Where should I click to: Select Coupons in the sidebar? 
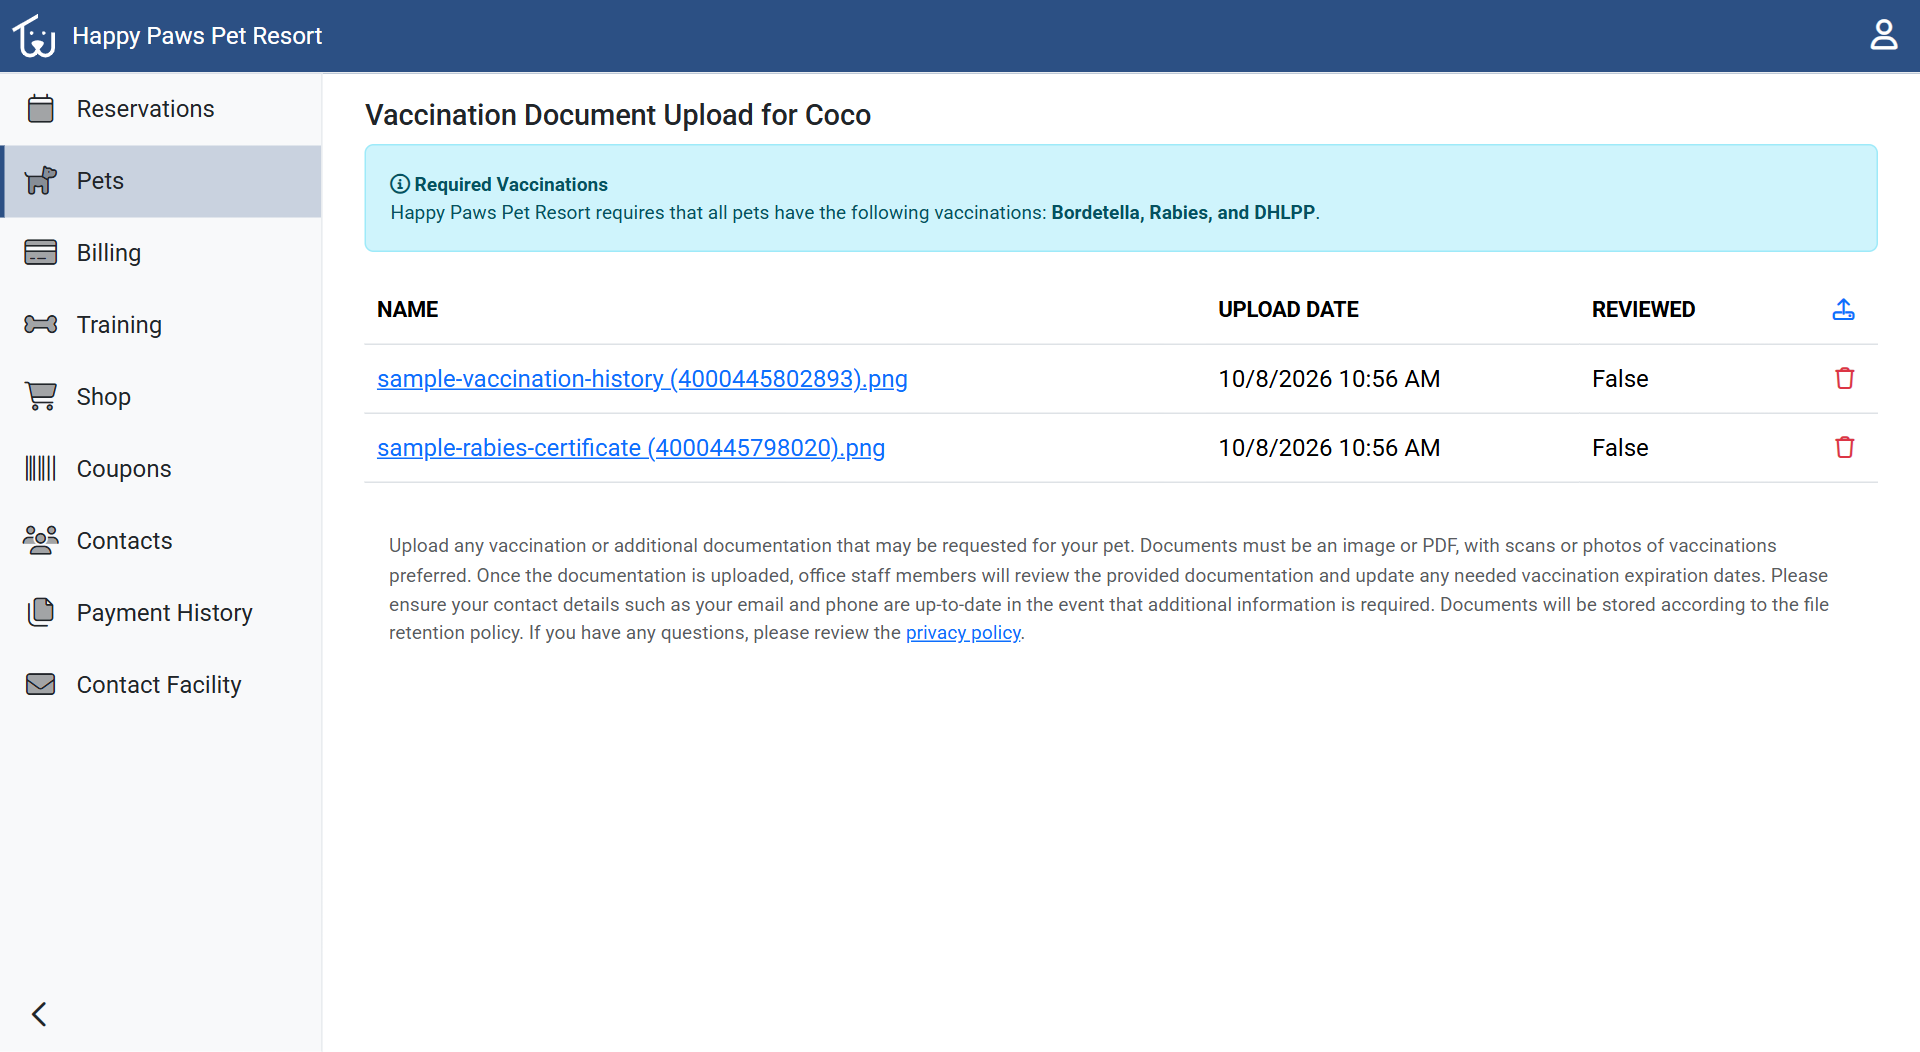[x=161, y=469]
